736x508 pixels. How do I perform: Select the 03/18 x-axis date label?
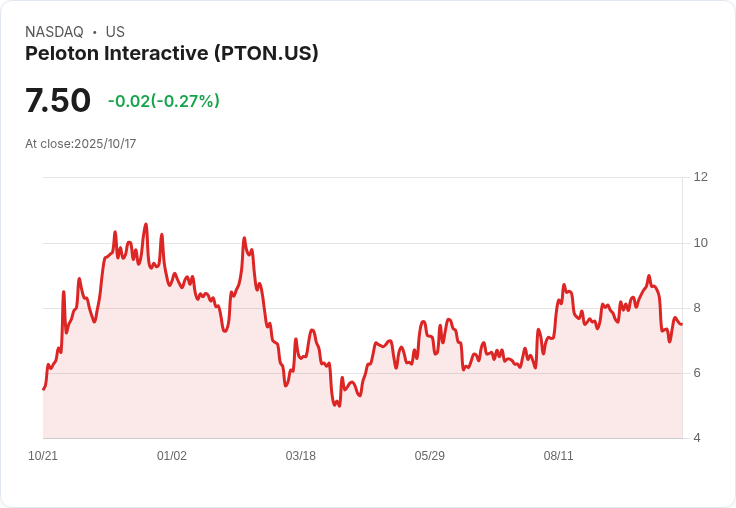pos(300,456)
